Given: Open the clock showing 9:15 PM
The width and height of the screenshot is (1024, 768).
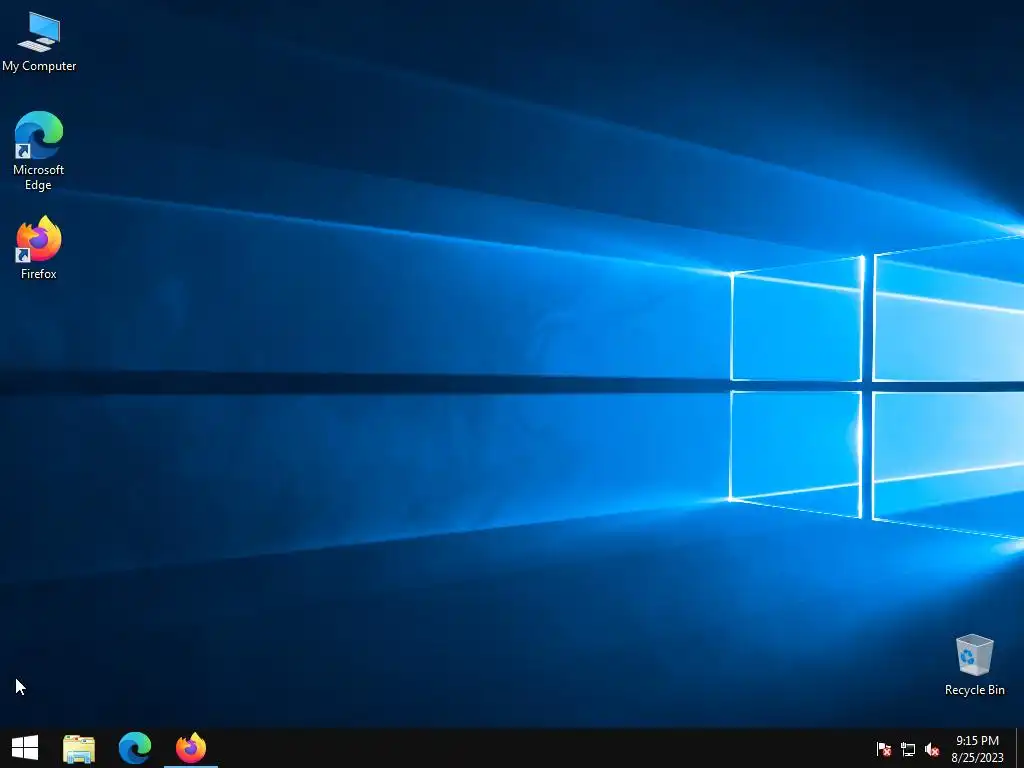Looking at the screenshot, I should [x=977, y=749].
